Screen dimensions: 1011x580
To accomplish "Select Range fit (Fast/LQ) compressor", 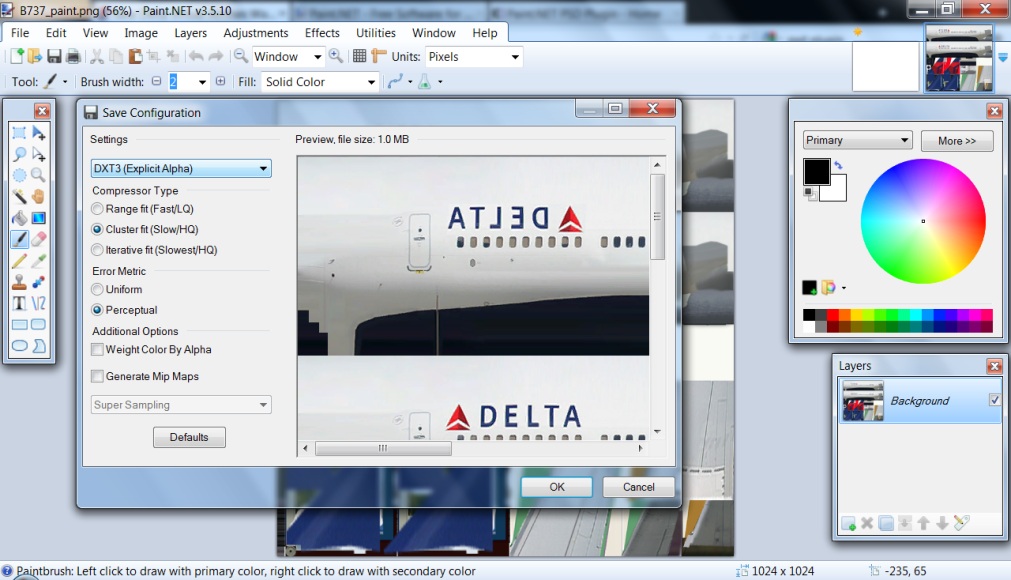I will pyautogui.click(x=142, y=209).
